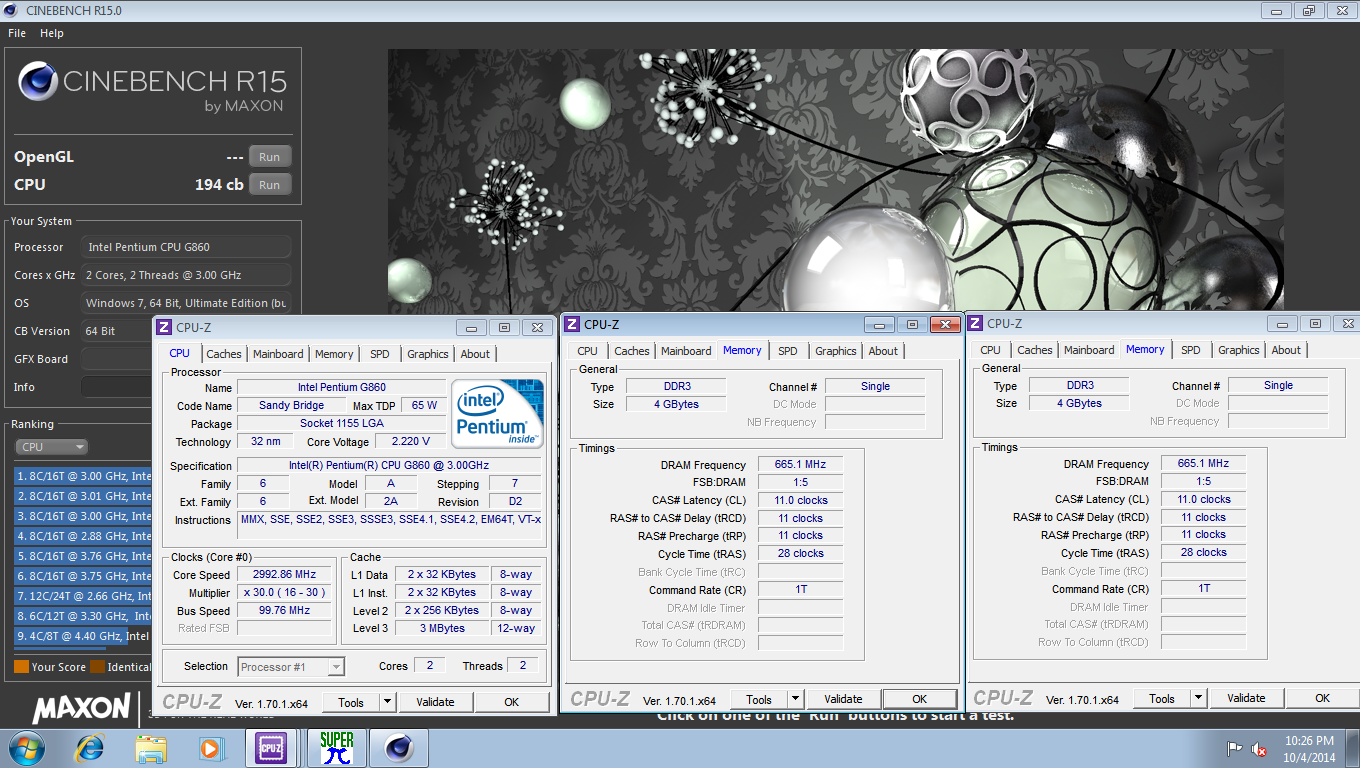Click the brown Identical System color swatch
This screenshot has width=1360, height=768.
[x=97, y=667]
